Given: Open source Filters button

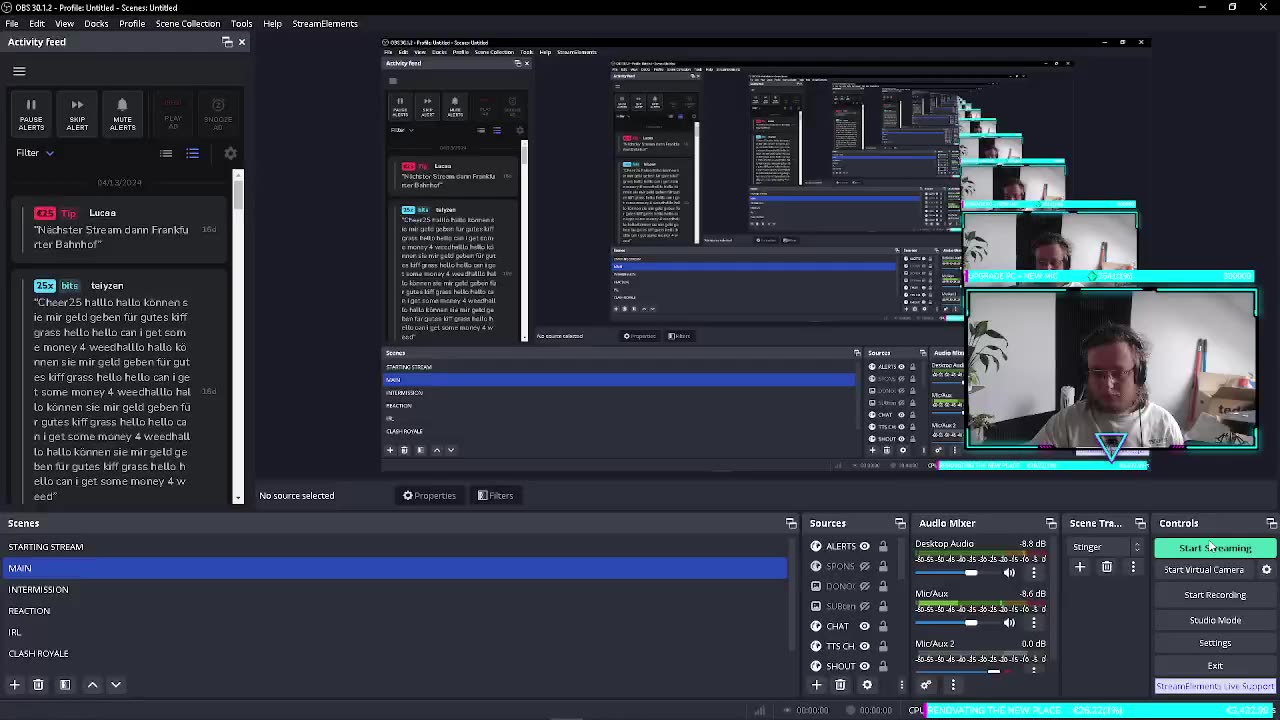Looking at the screenshot, I should [495, 495].
